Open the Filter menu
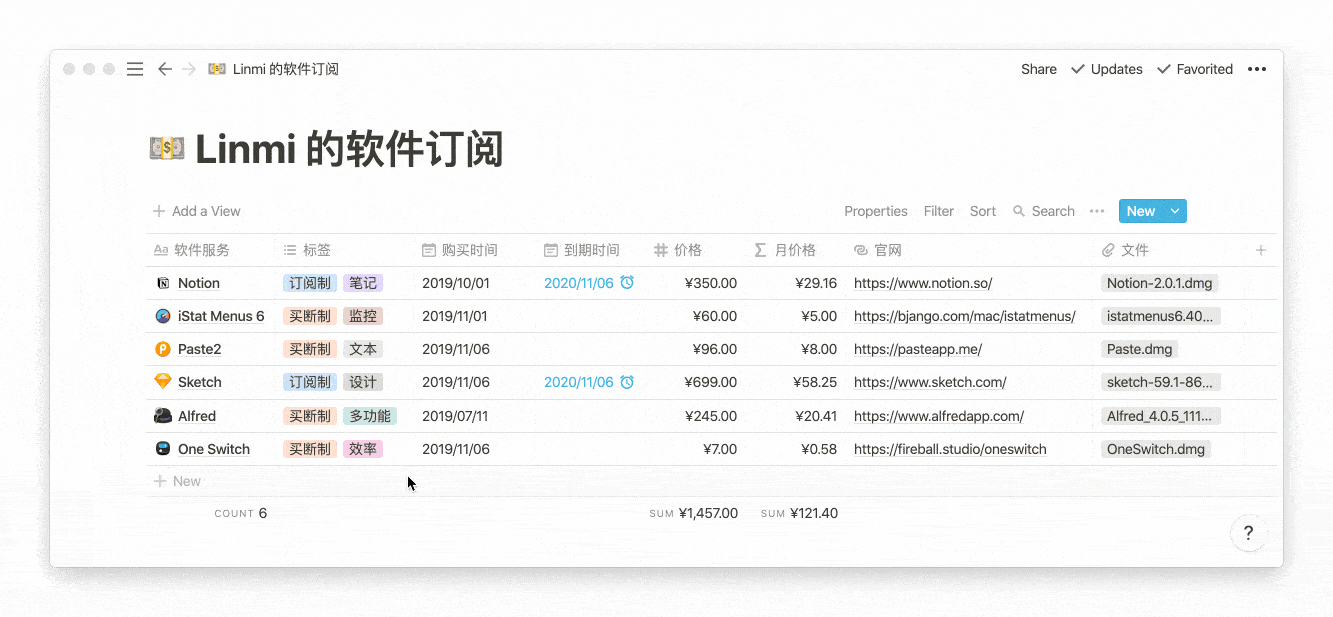This screenshot has width=1333, height=617. [x=939, y=211]
